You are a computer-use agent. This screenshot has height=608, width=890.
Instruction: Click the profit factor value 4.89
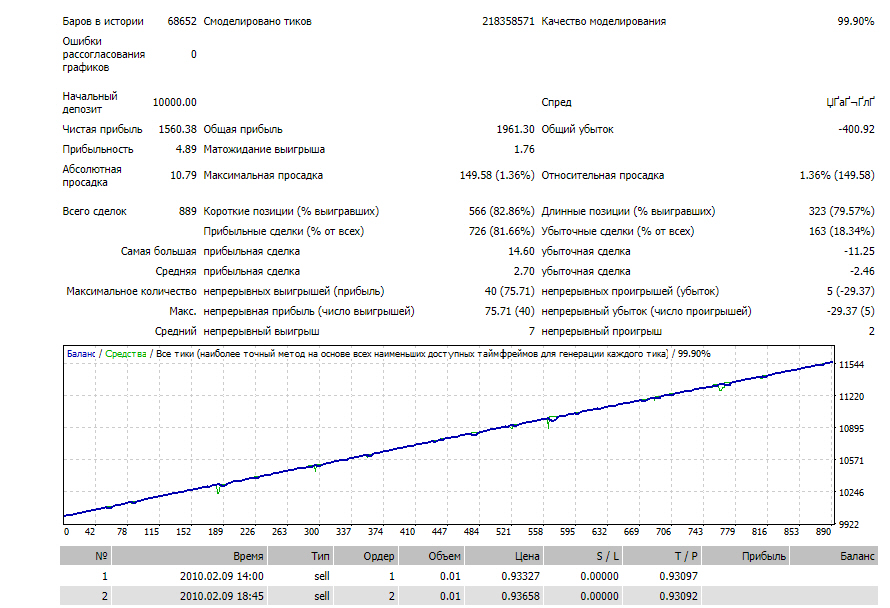click(x=186, y=149)
